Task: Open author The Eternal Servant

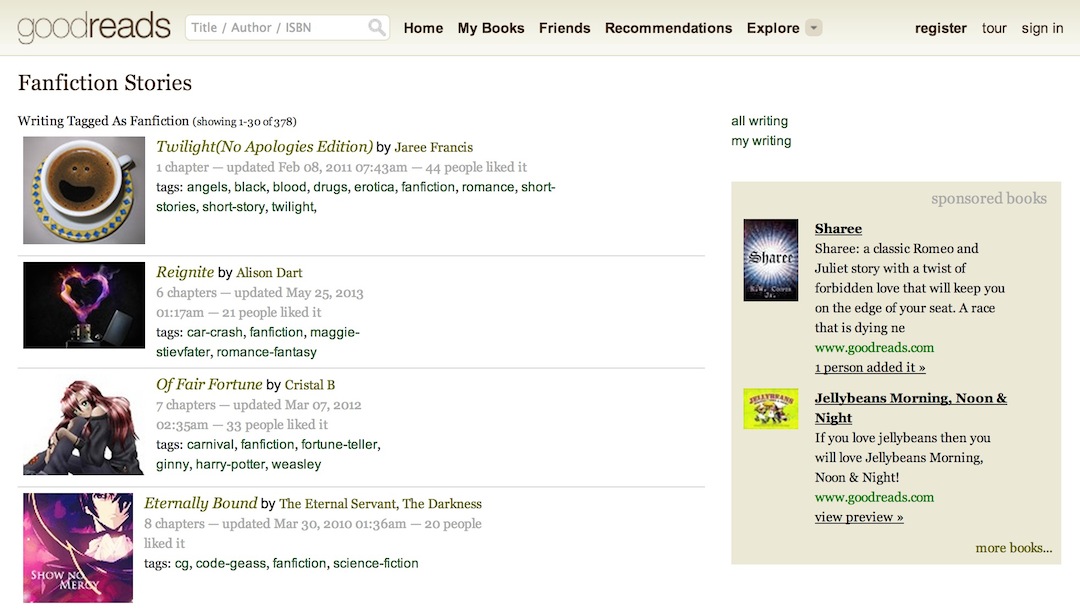Action: [338, 504]
